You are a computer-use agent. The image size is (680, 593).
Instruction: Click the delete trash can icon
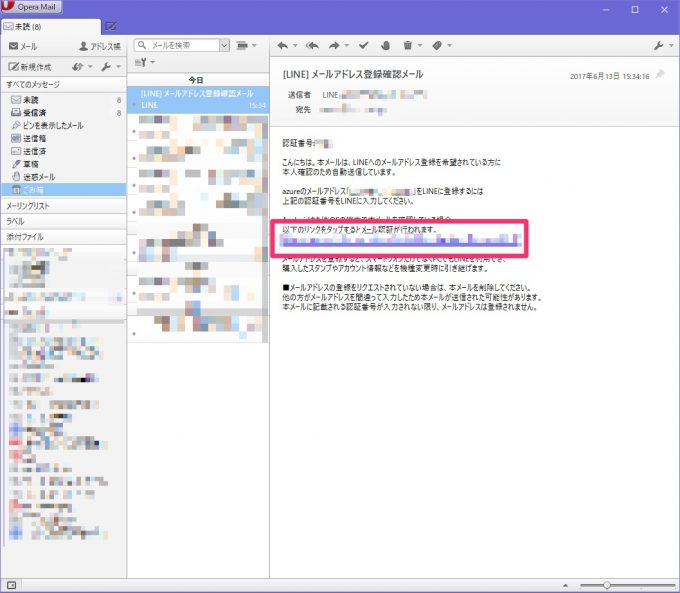click(x=408, y=45)
